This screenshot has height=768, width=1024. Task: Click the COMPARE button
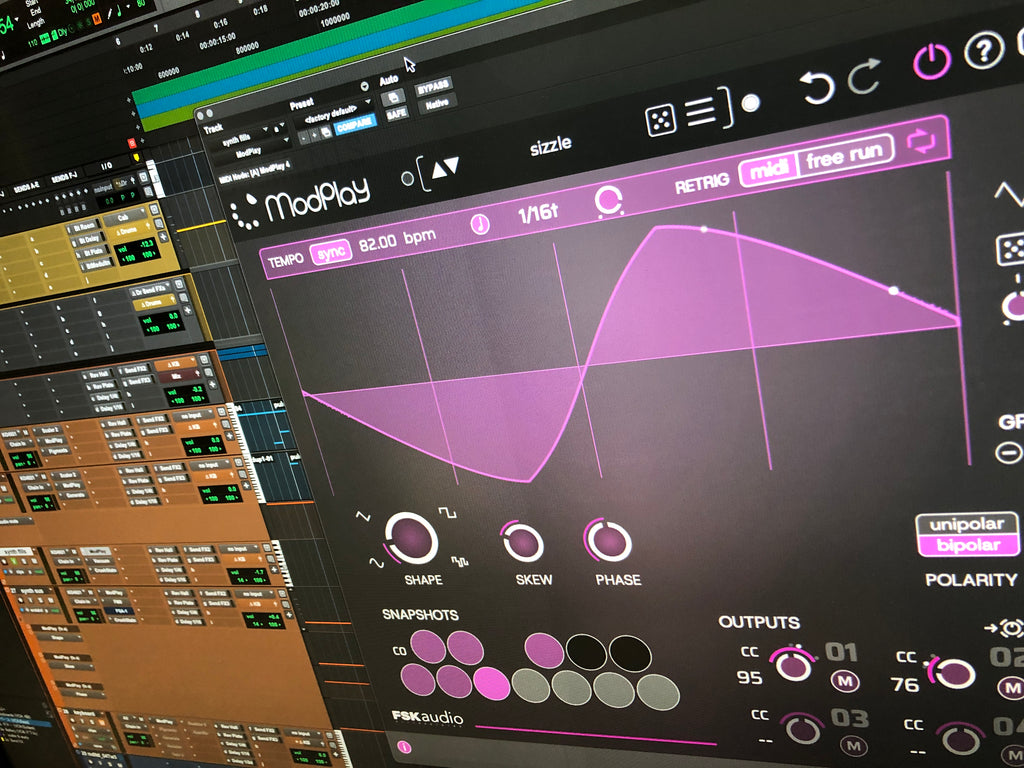(x=353, y=122)
